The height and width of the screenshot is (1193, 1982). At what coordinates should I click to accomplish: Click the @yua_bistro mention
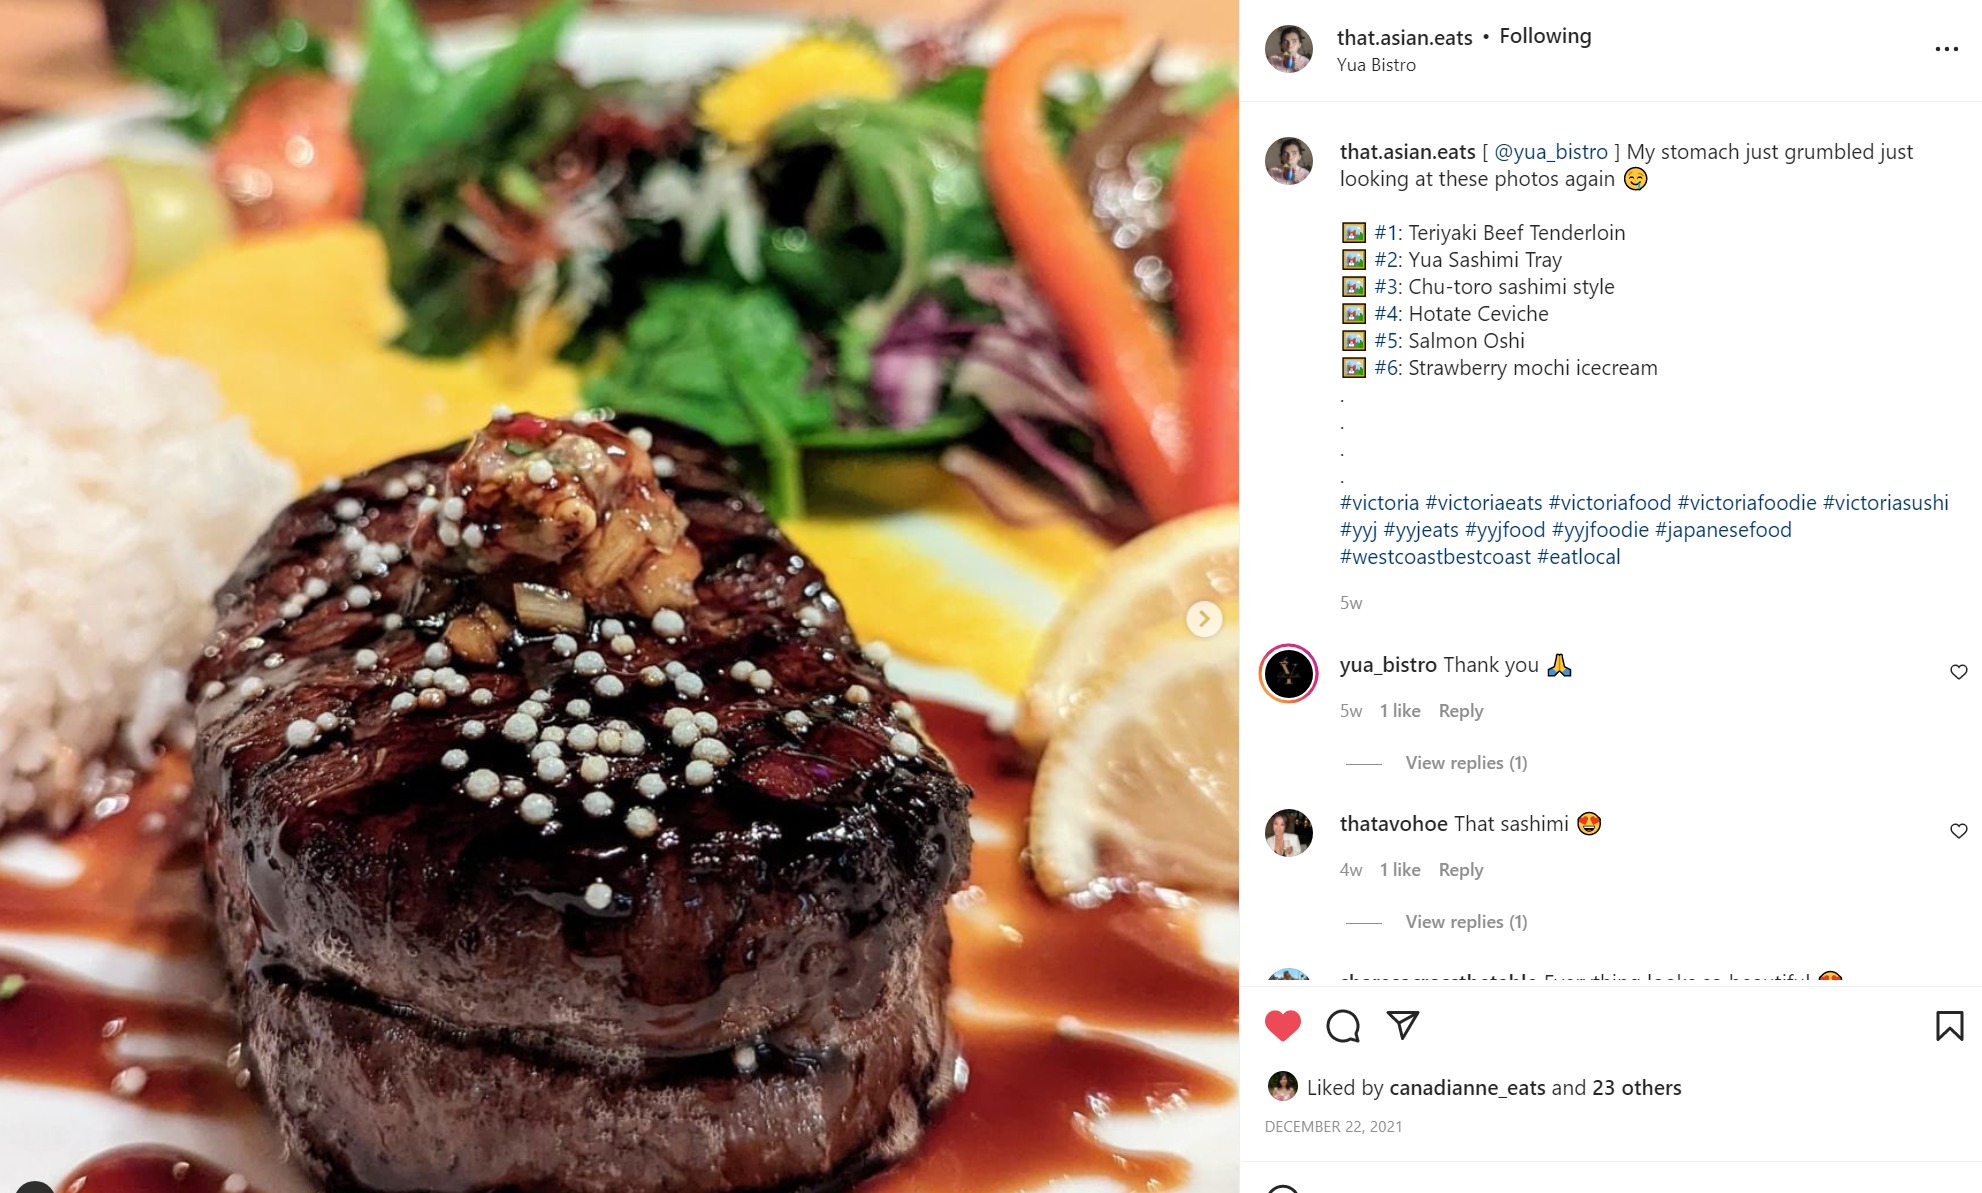1551,152
